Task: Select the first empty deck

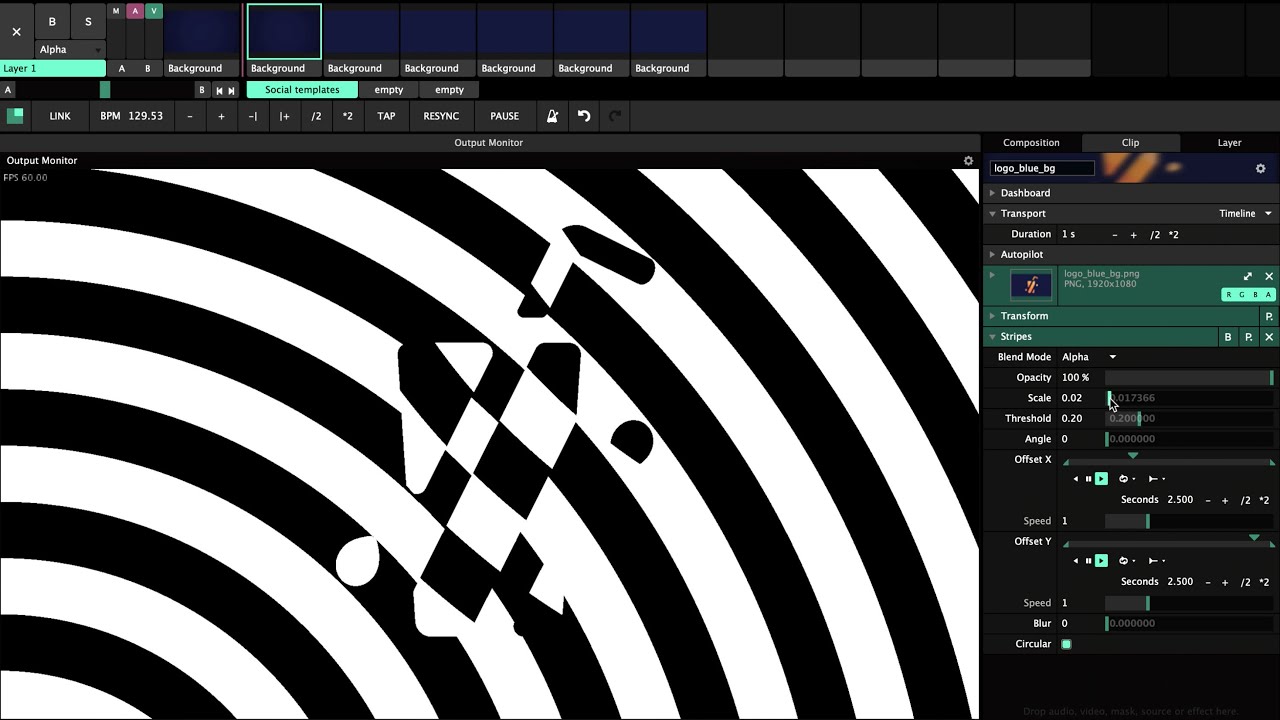Action: coord(389,90)
